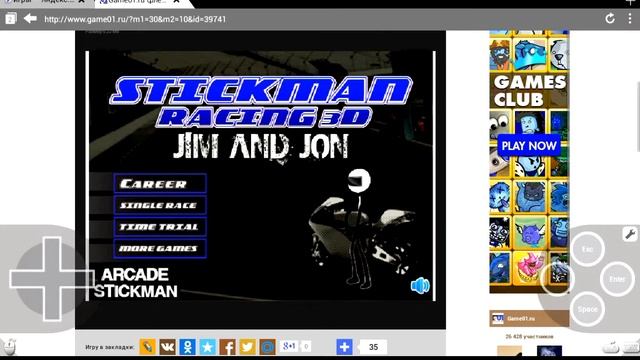
Task: Reload the page with the refresh icon
Action: tap(610, 18)
